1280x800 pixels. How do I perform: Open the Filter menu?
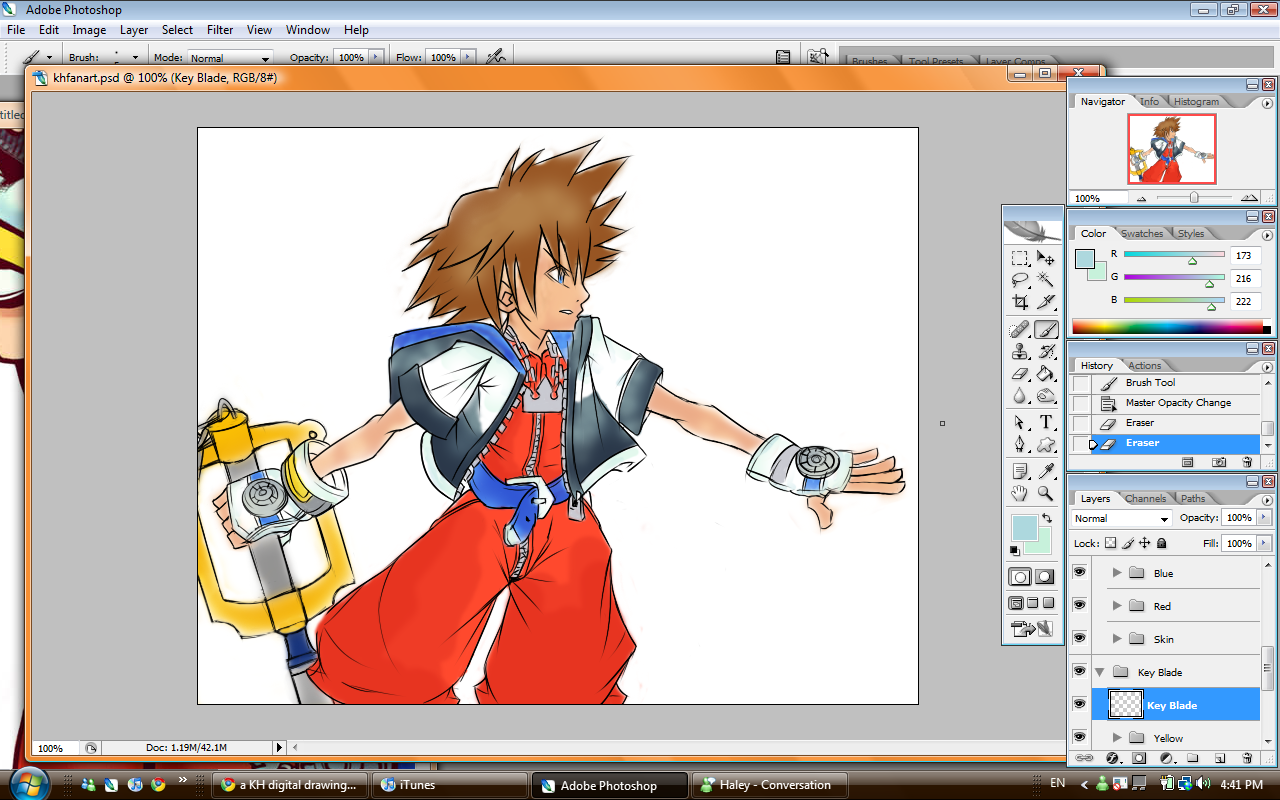[220, 30]
